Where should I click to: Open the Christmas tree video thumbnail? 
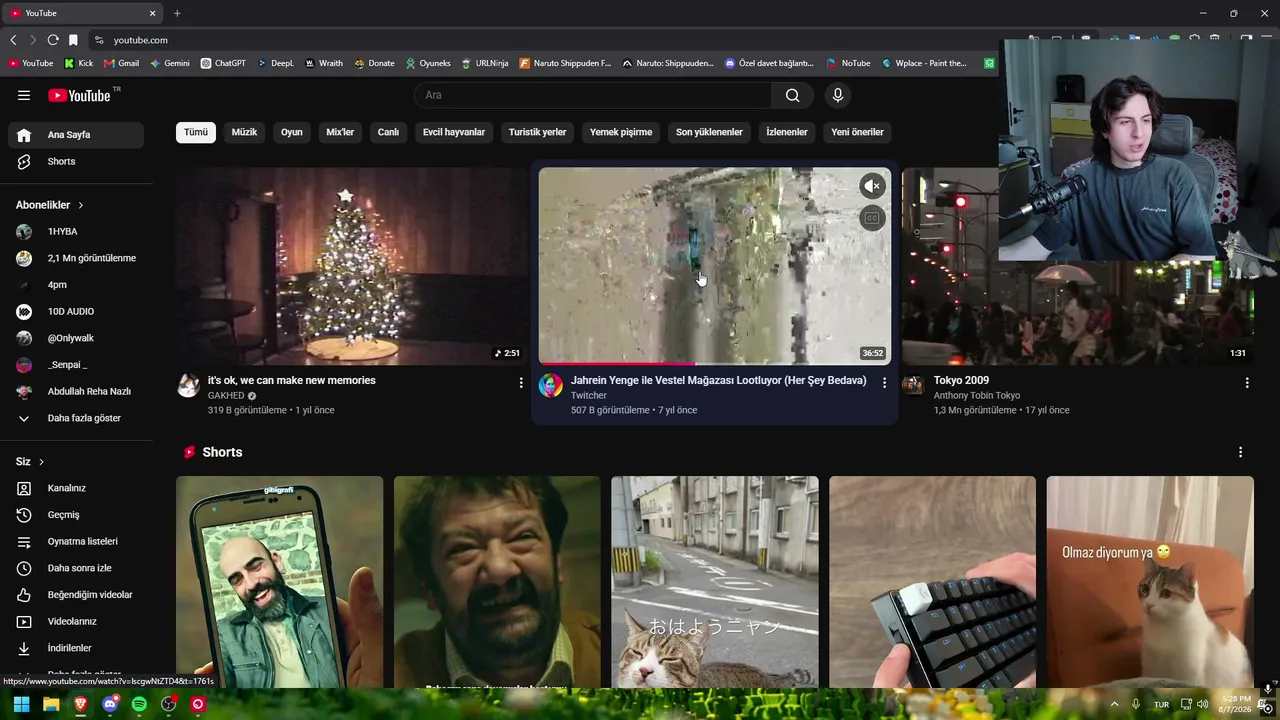tap(352, 266)
